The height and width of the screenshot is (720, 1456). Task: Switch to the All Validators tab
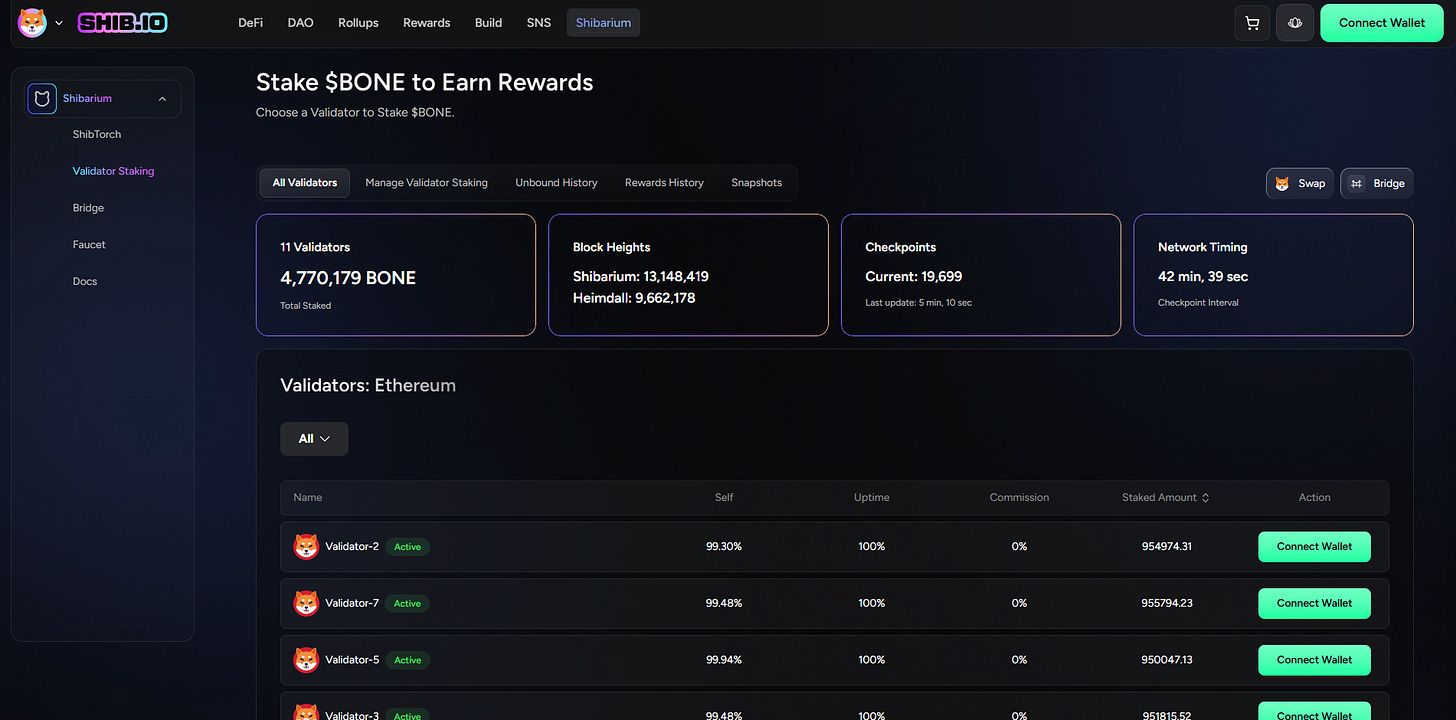[x=305, y=182]
